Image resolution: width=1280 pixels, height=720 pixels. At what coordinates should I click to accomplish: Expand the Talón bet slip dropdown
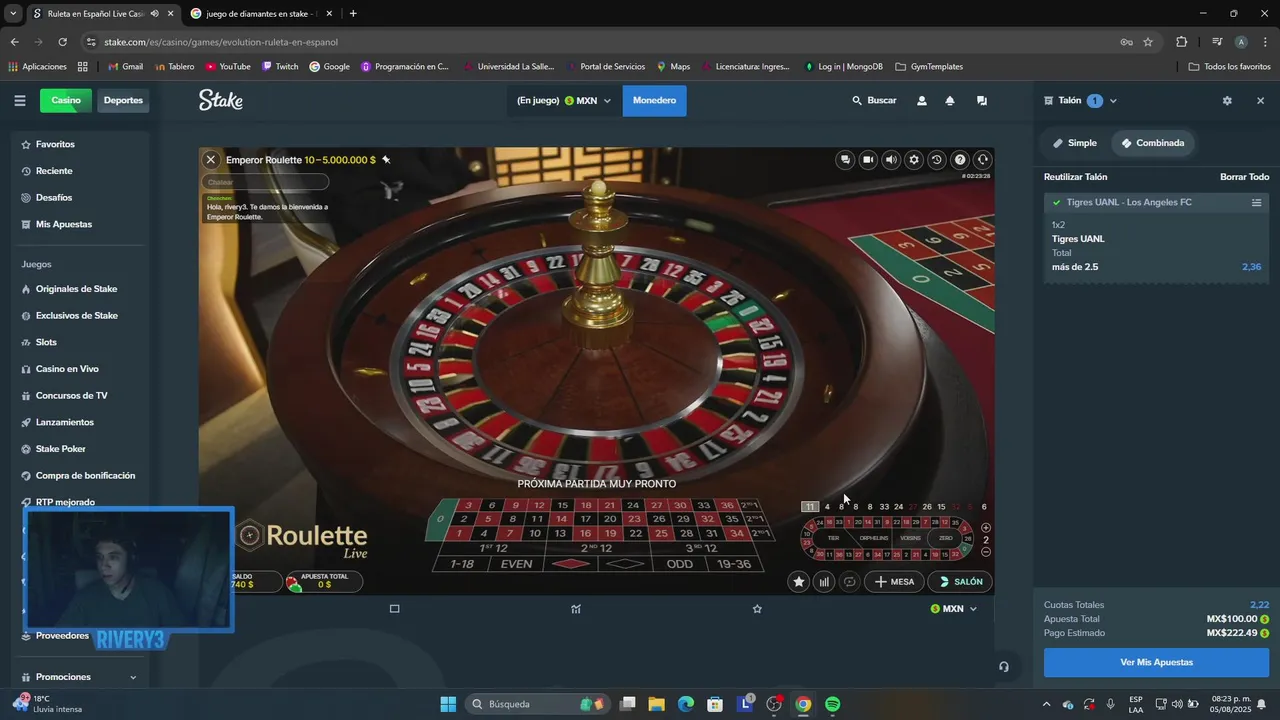pos(1113,101)
